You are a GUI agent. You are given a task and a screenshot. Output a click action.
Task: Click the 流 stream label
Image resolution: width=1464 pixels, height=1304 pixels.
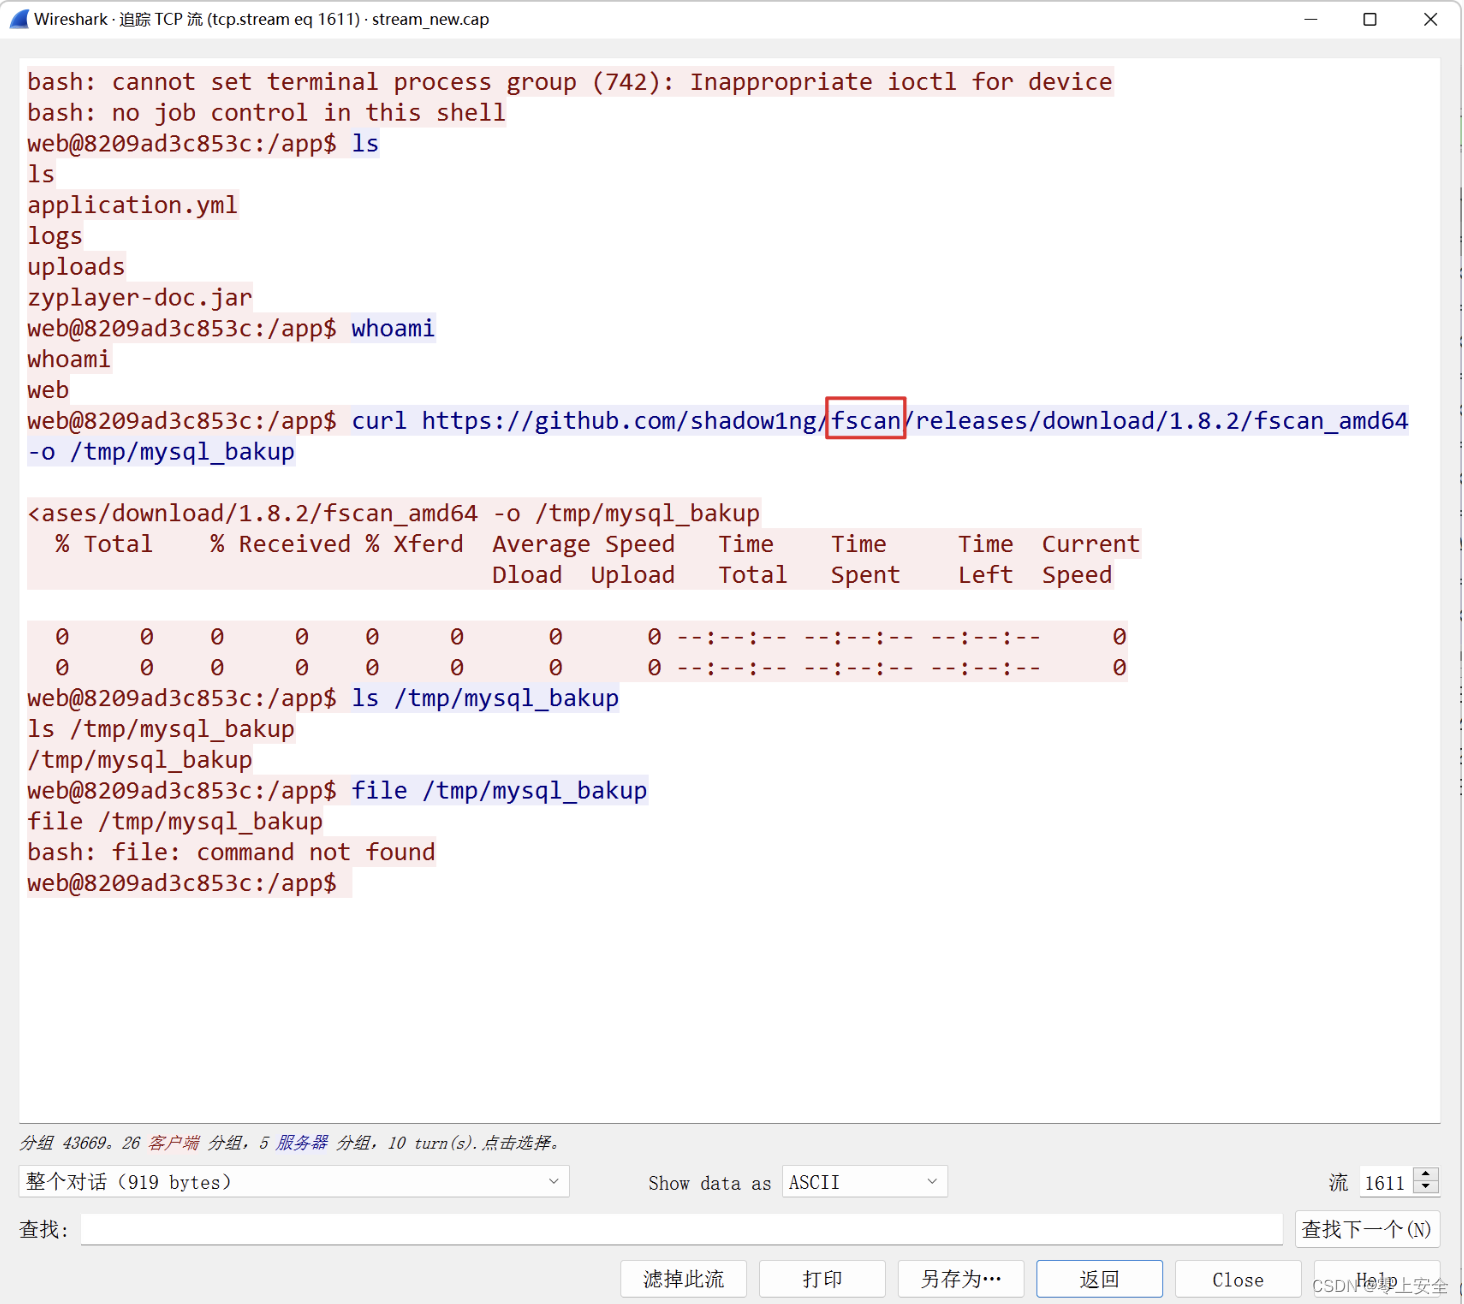(x=1338, y=1183)
